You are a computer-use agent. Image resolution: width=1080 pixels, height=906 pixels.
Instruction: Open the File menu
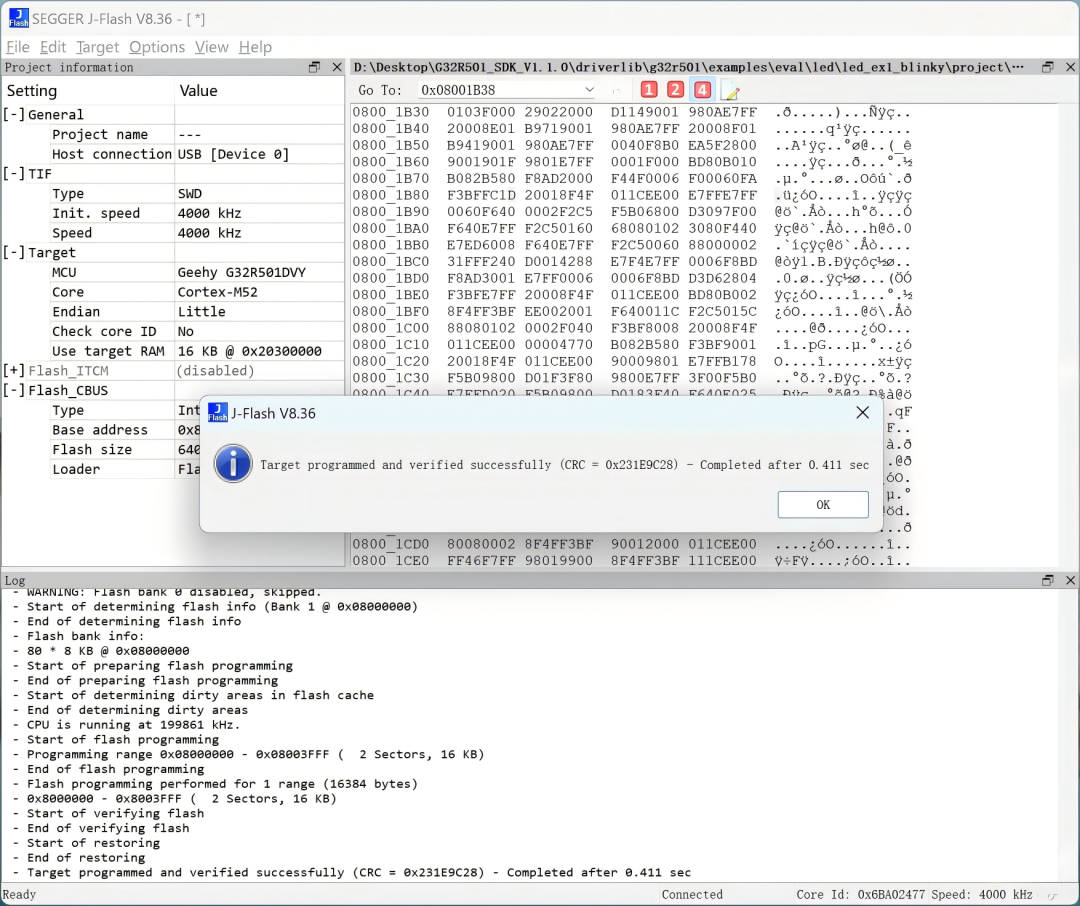[18, 47]
